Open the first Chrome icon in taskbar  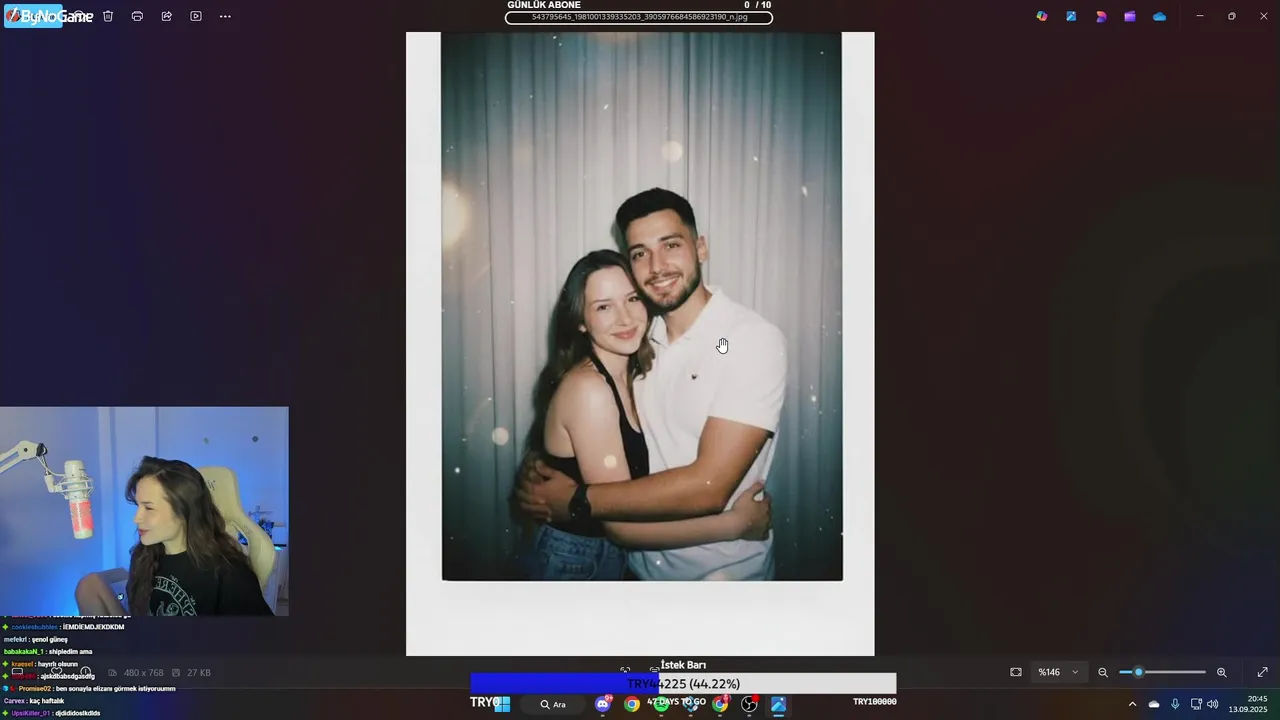(x=632, y=704)
